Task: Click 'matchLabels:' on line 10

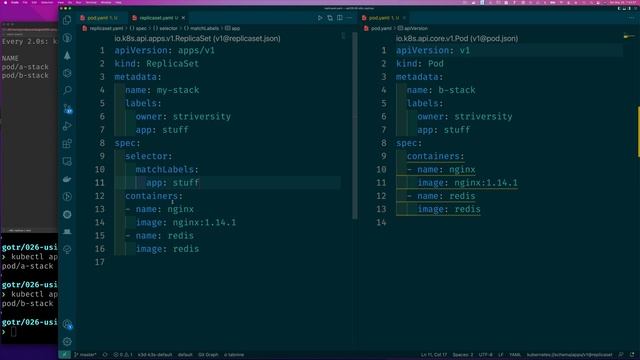Action: tap(167, 169)
